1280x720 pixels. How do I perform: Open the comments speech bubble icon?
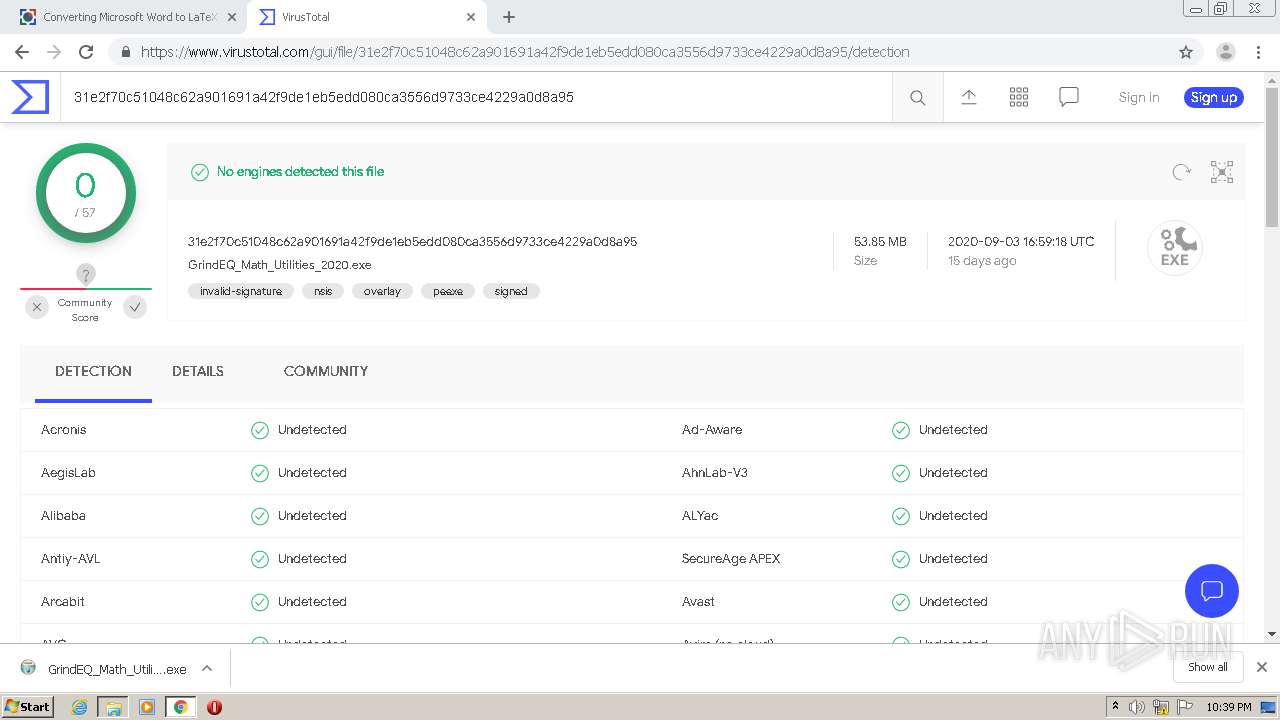coord(1068,97)
